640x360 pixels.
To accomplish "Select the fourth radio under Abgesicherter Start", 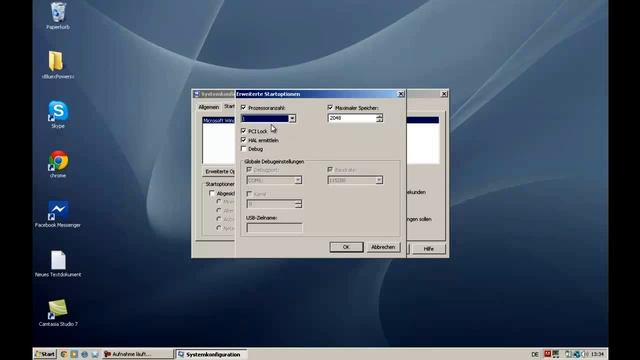I will click(219, 228).
